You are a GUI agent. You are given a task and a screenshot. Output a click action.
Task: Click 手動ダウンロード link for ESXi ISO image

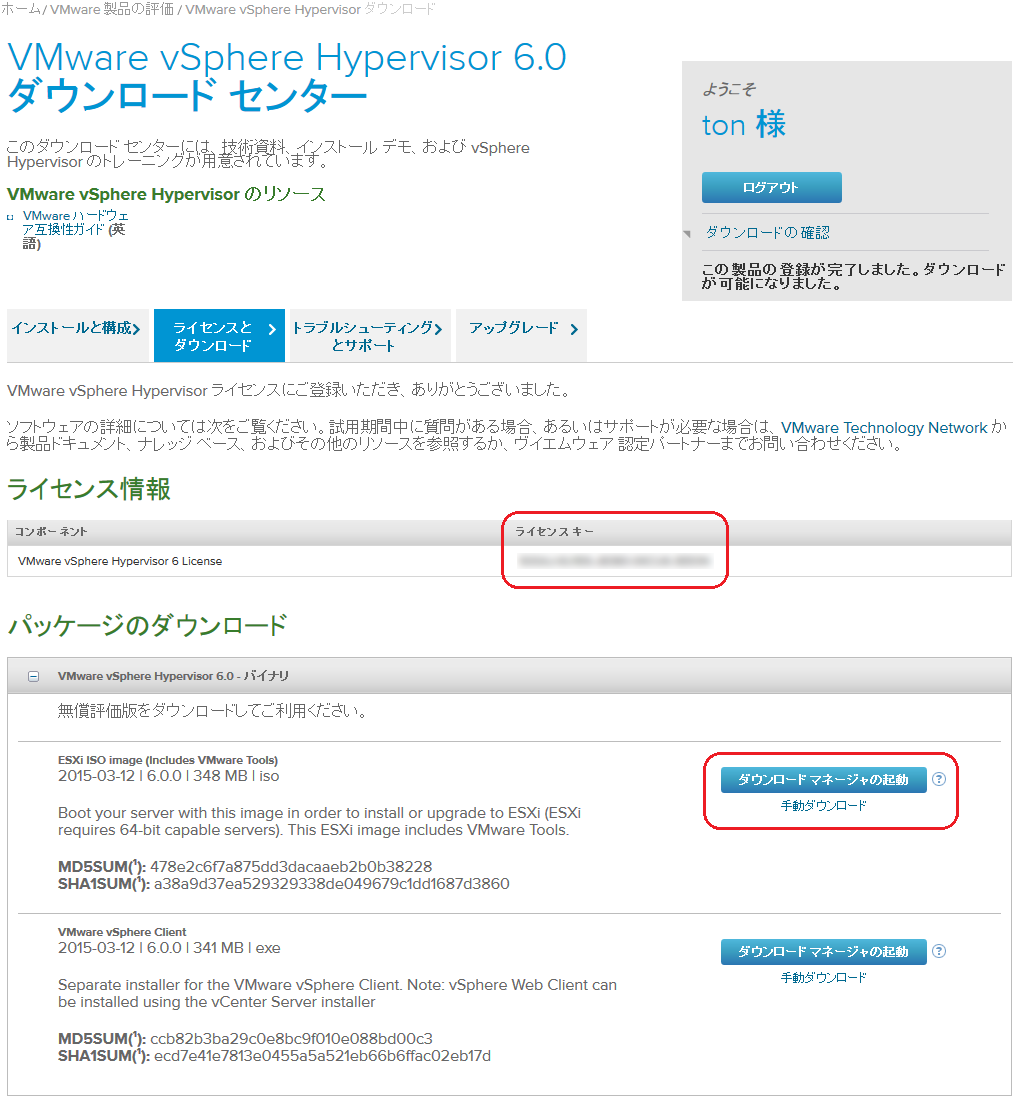pyautogui.click(x=823, y=806)
